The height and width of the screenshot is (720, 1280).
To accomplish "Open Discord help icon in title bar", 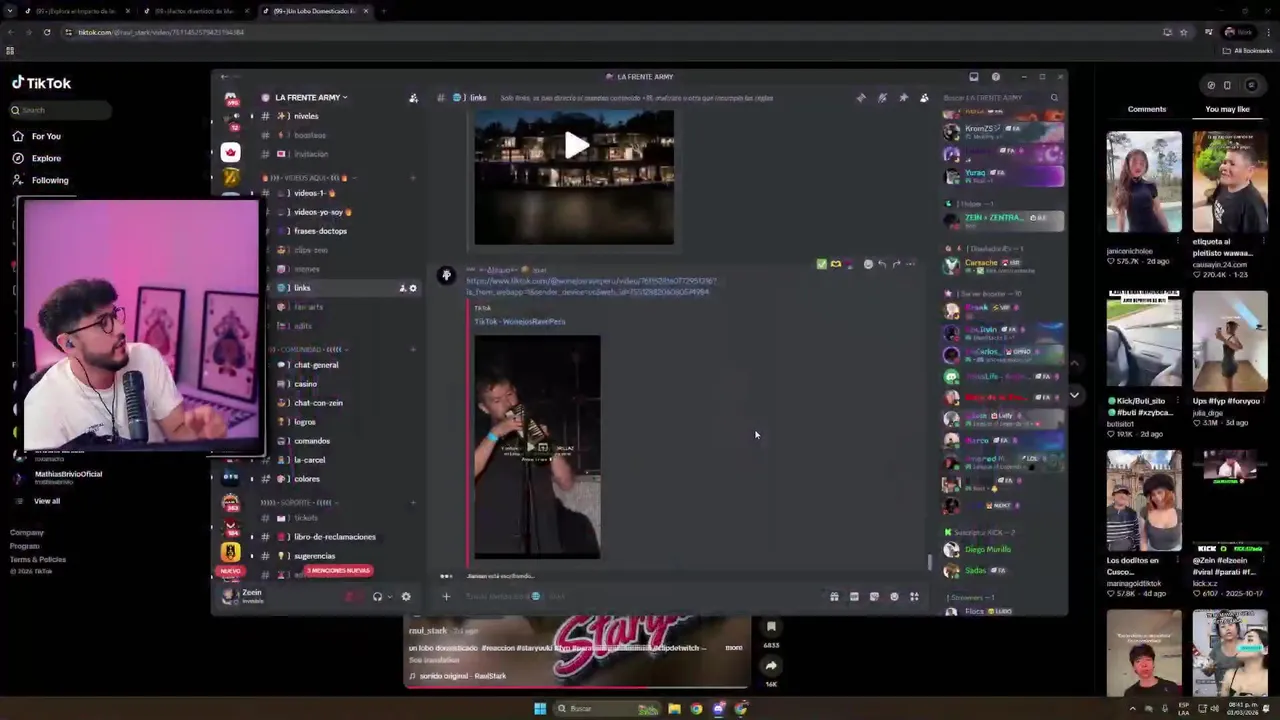I will tap(996, 77).
